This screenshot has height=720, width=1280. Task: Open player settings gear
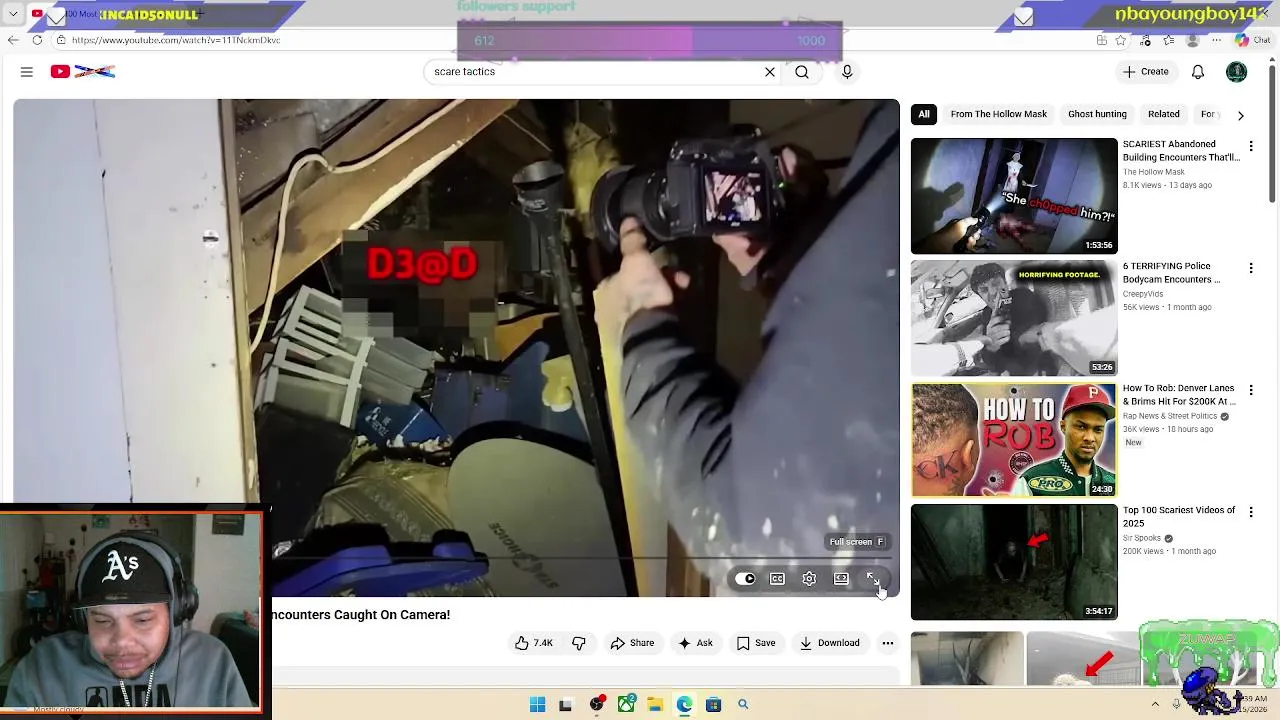tap(809, 579)
